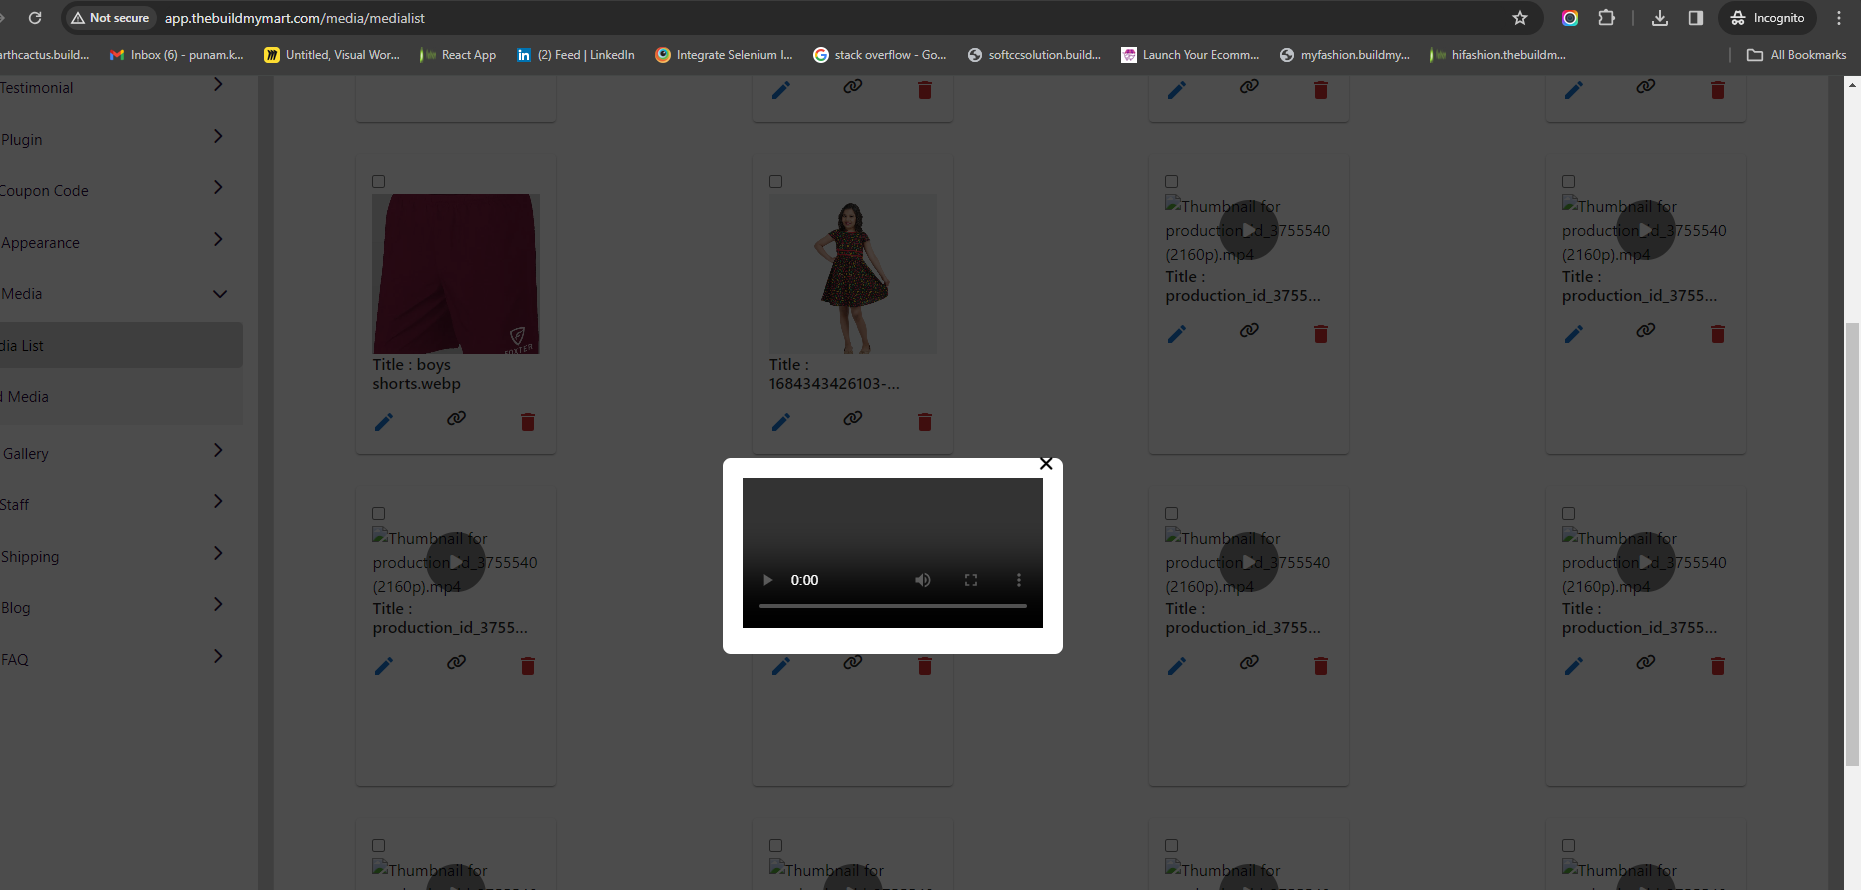Select the boys shorts.webp checkbox
Screen dimensions: 1861x890
coord(379,182)
